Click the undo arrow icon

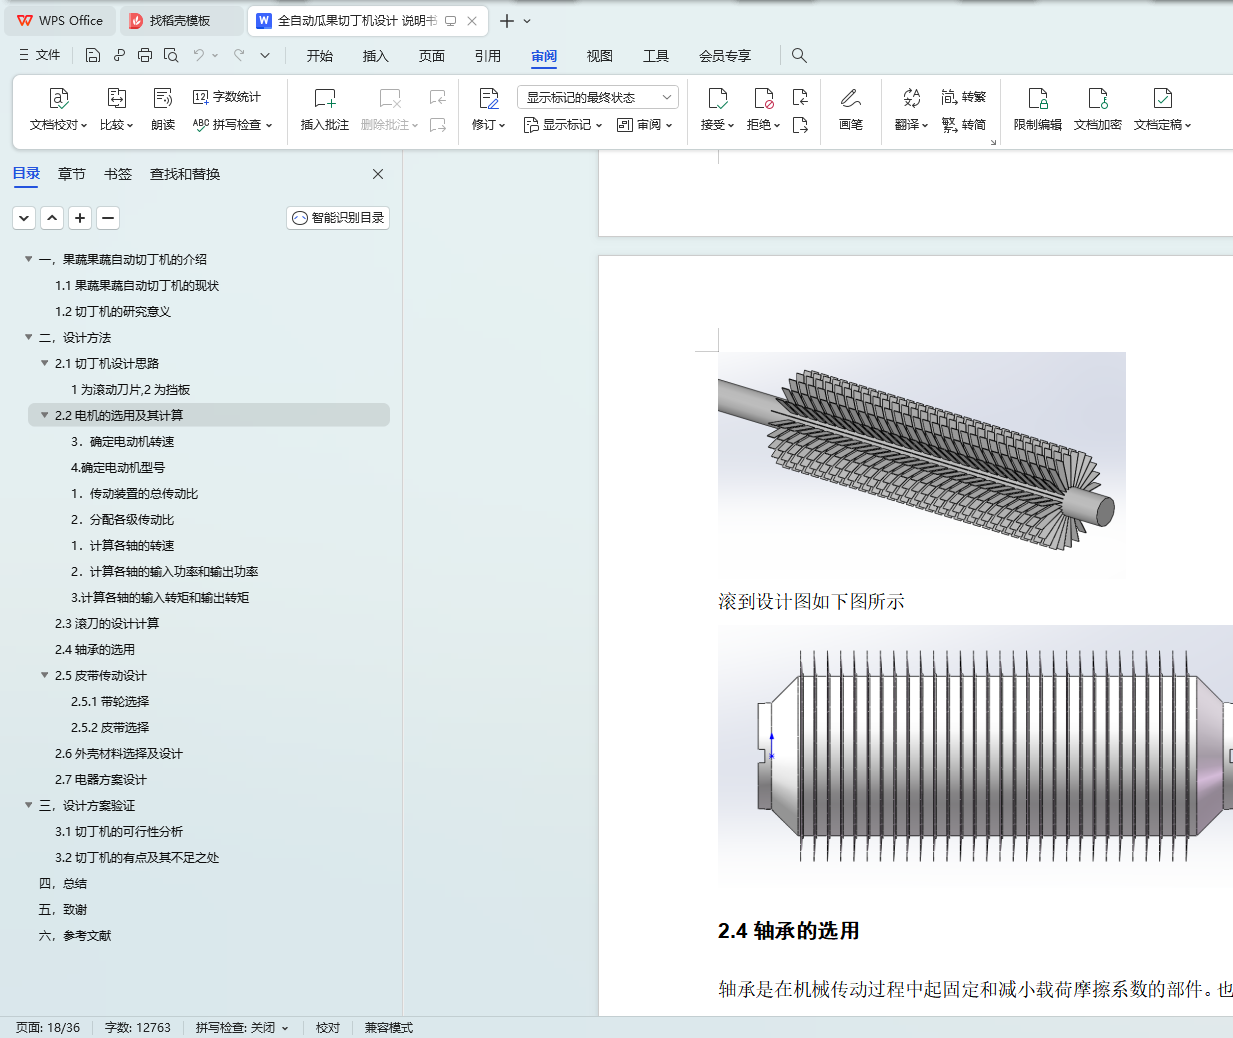199,55
